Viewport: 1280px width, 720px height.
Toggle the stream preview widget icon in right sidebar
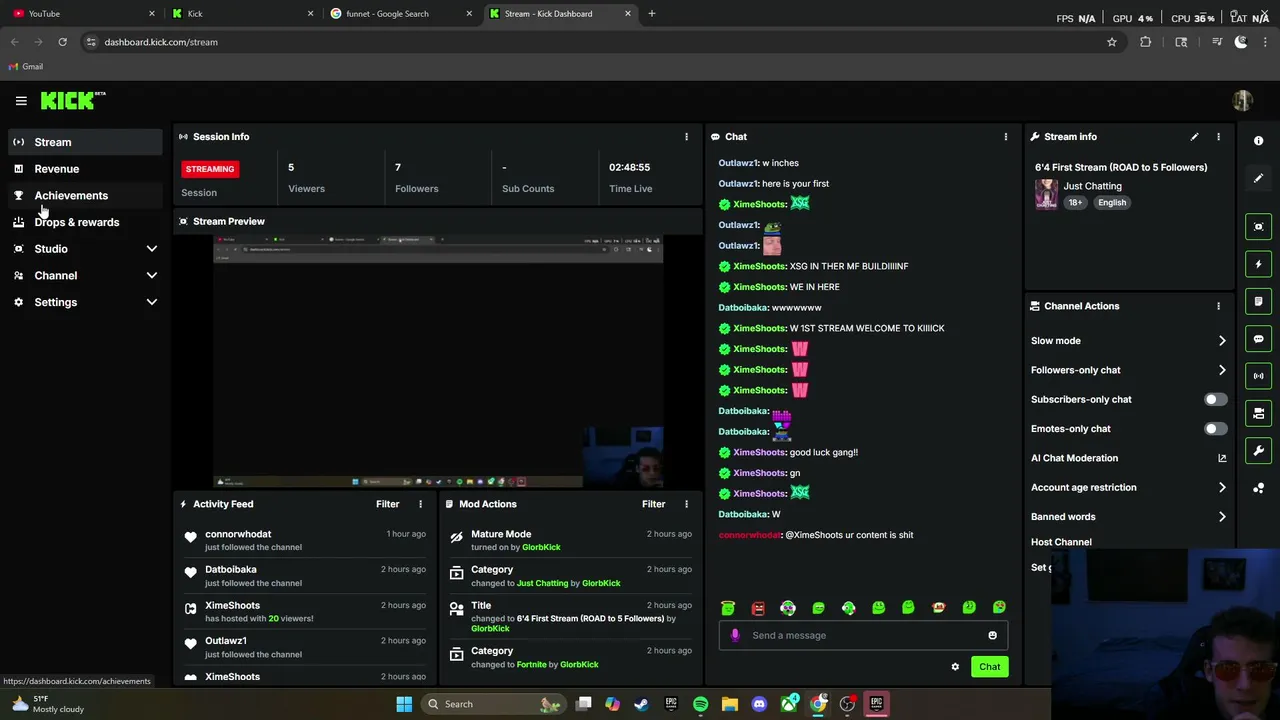coord(1258,227)
